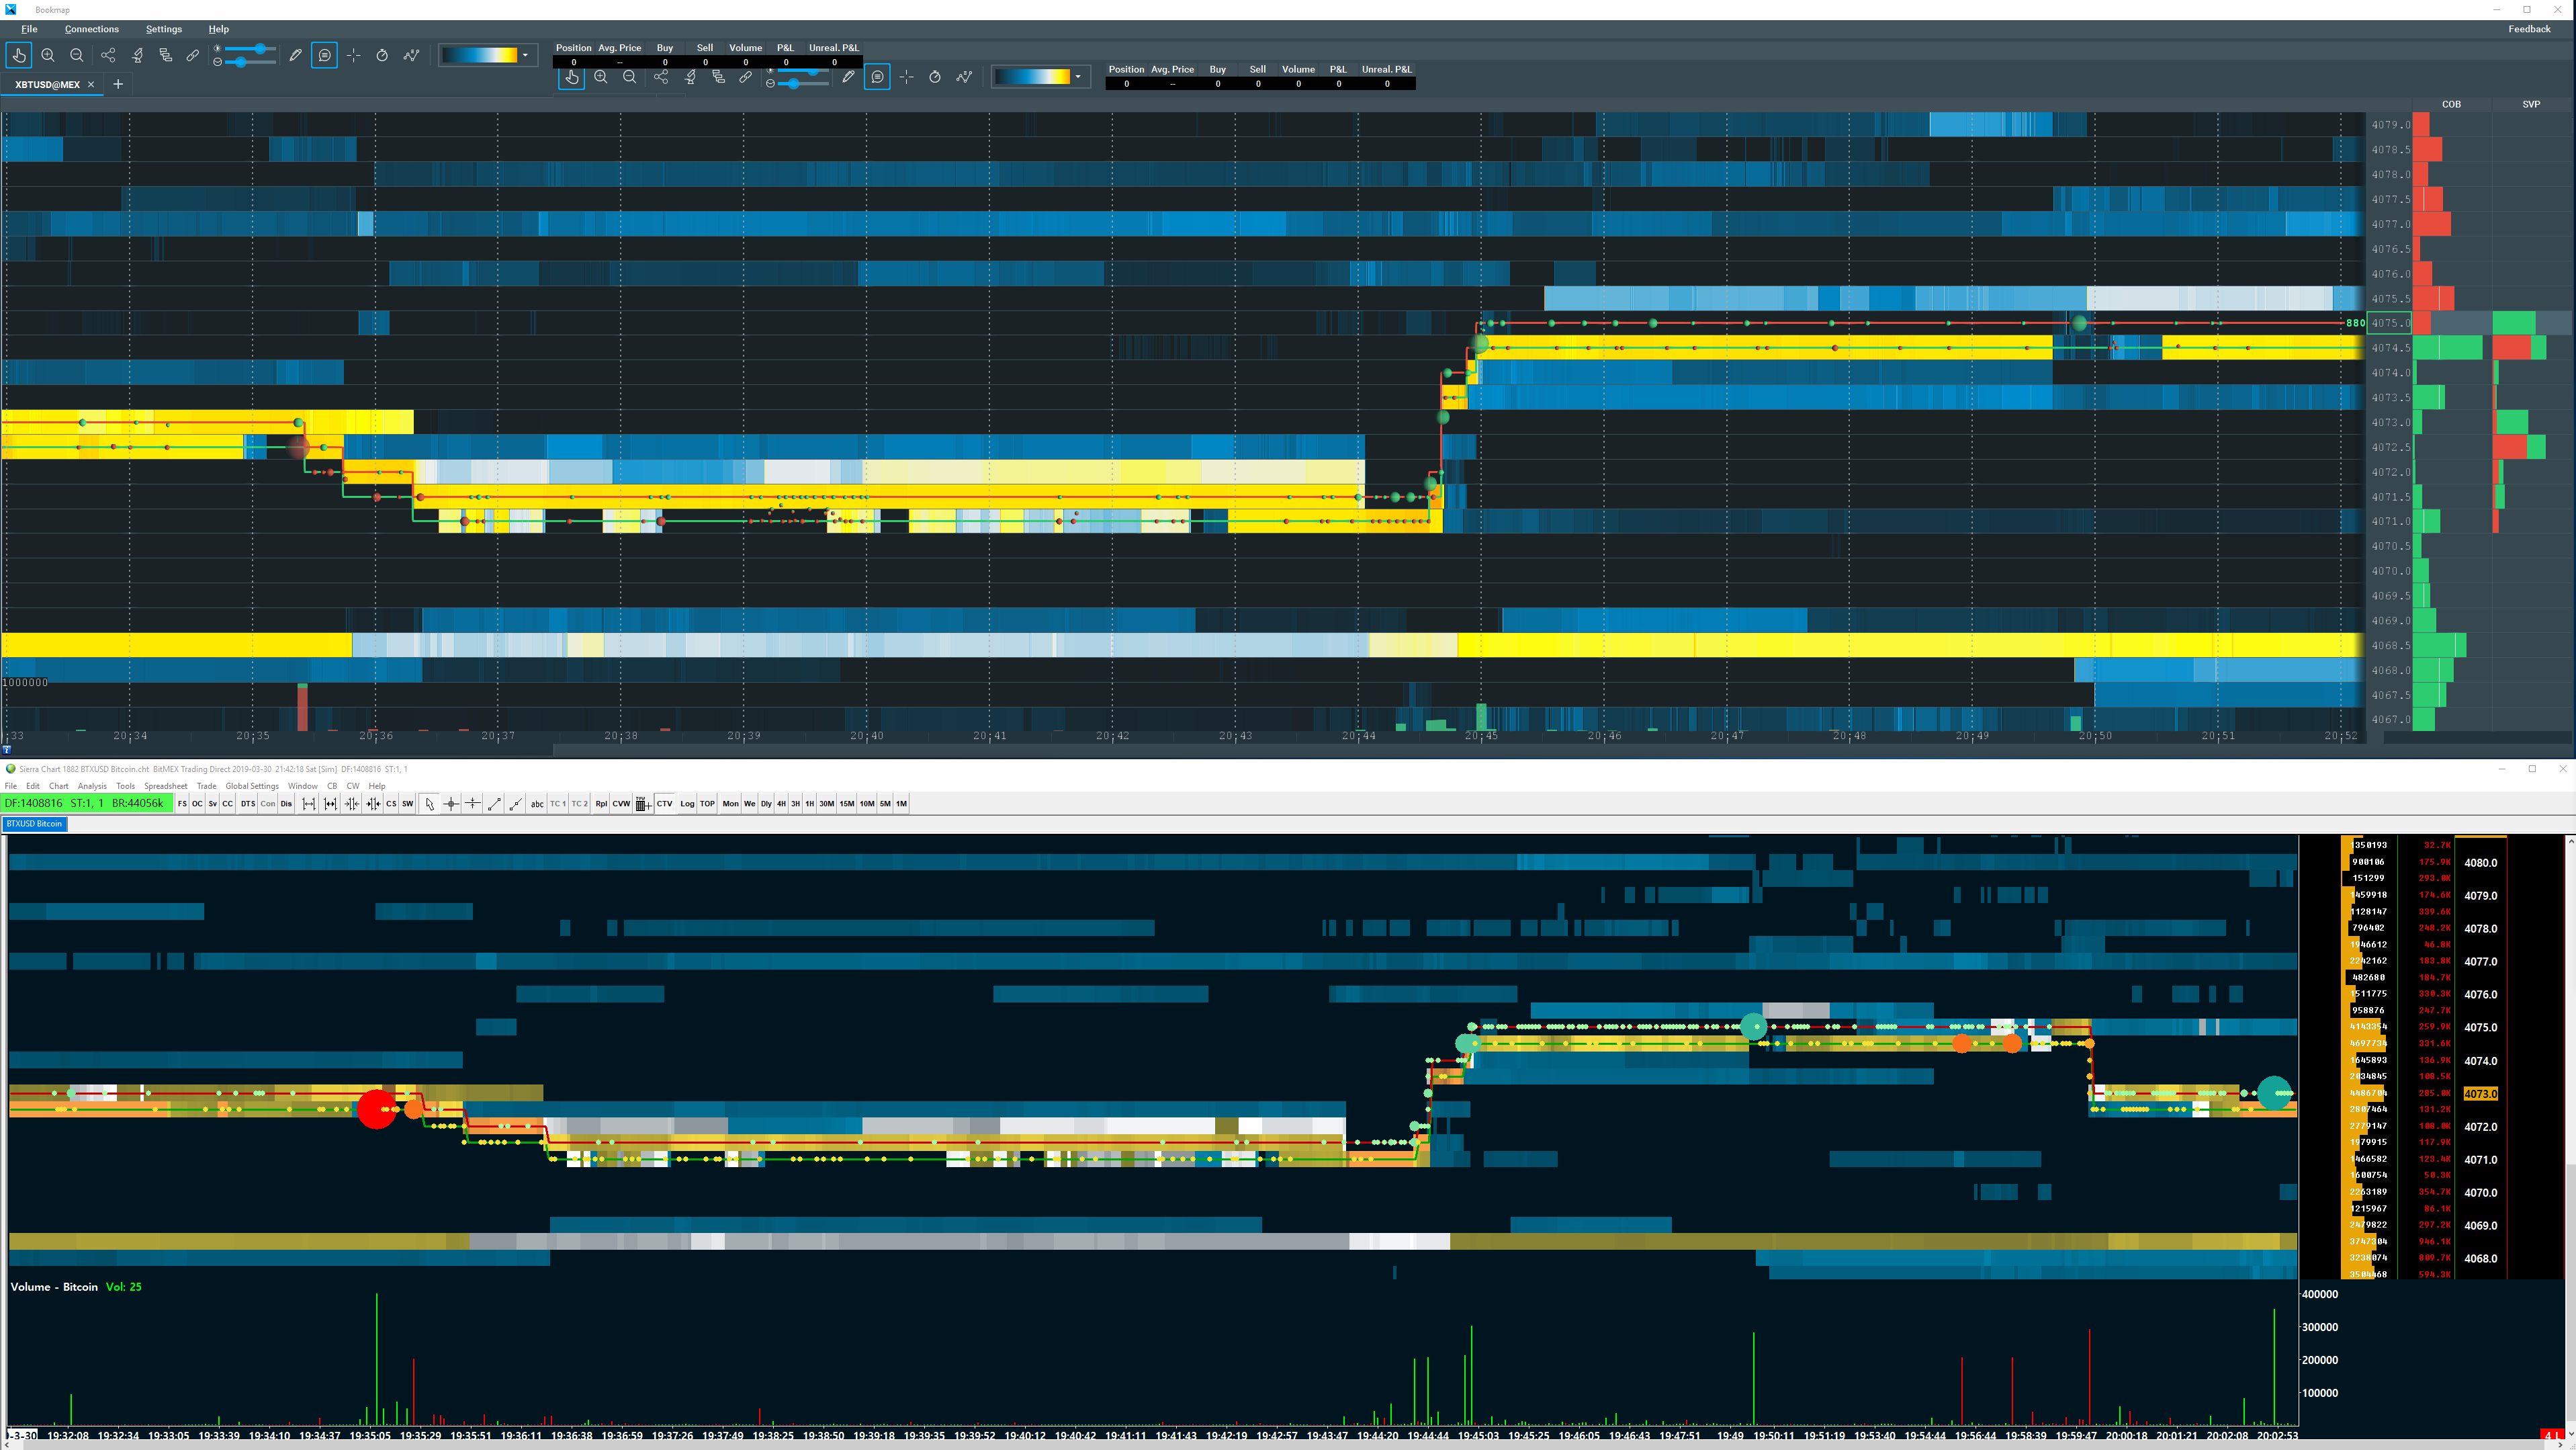The height and width of the screenshot is (1450, 2576).
Task: Select the line drawing tool in Sierra Chart
Action: coord(494,804)
